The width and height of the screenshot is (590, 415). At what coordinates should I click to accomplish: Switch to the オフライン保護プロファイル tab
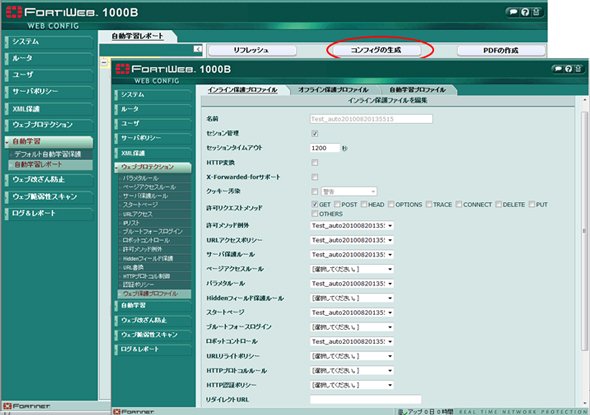333,90
